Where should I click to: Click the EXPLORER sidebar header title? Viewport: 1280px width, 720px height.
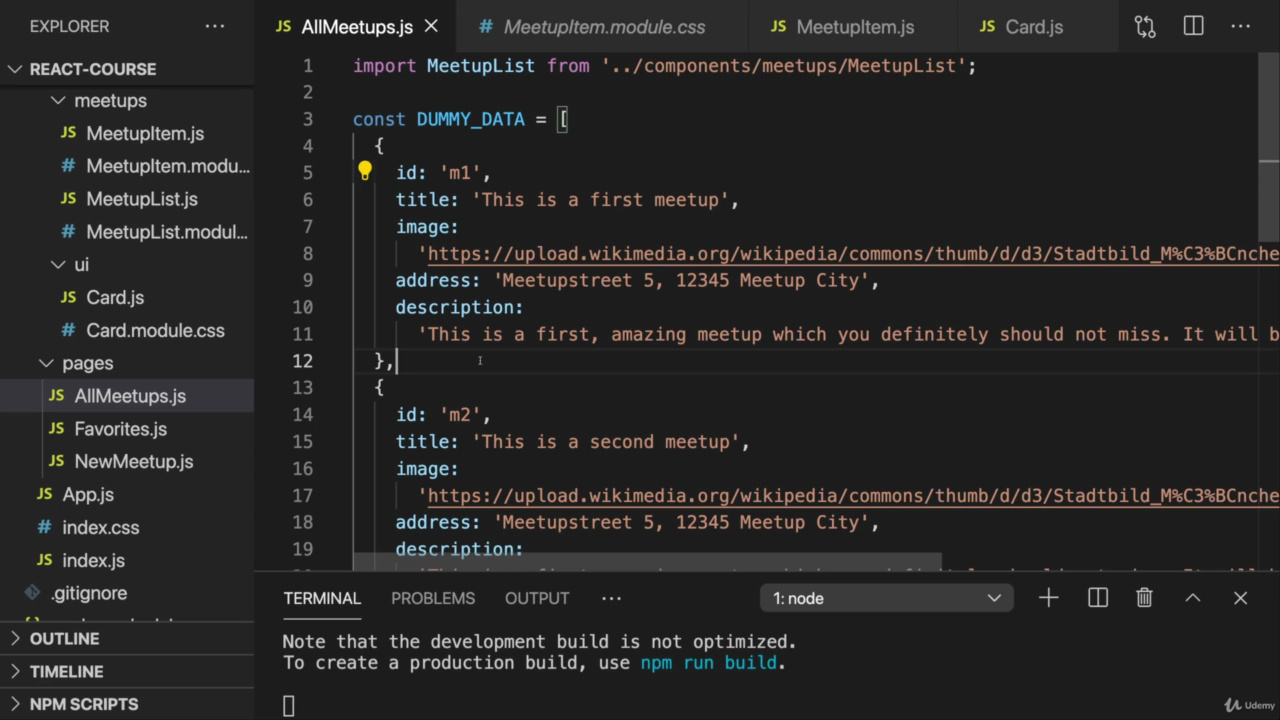(70, 26)
